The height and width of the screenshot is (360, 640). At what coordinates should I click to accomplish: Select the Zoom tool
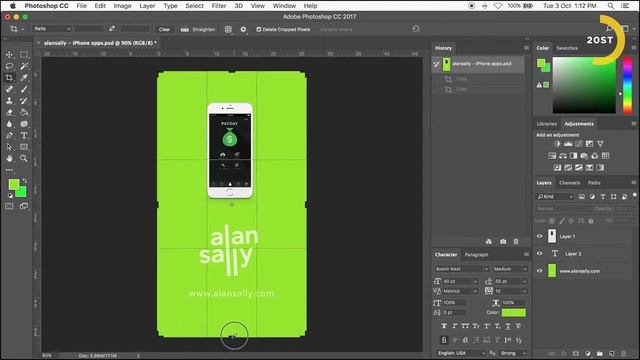coord(24,158)
